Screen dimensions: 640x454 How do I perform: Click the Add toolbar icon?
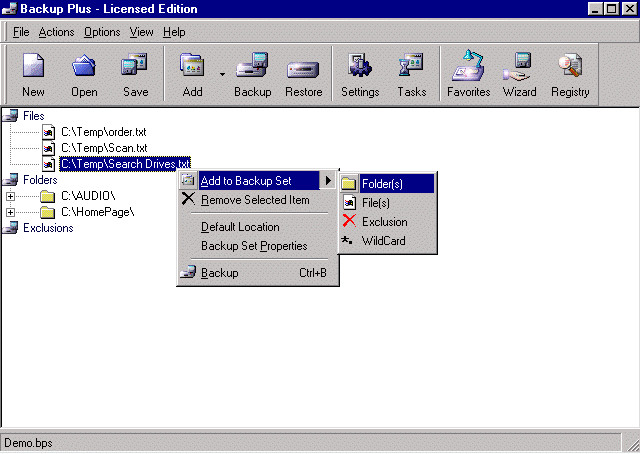click(192, 74)
